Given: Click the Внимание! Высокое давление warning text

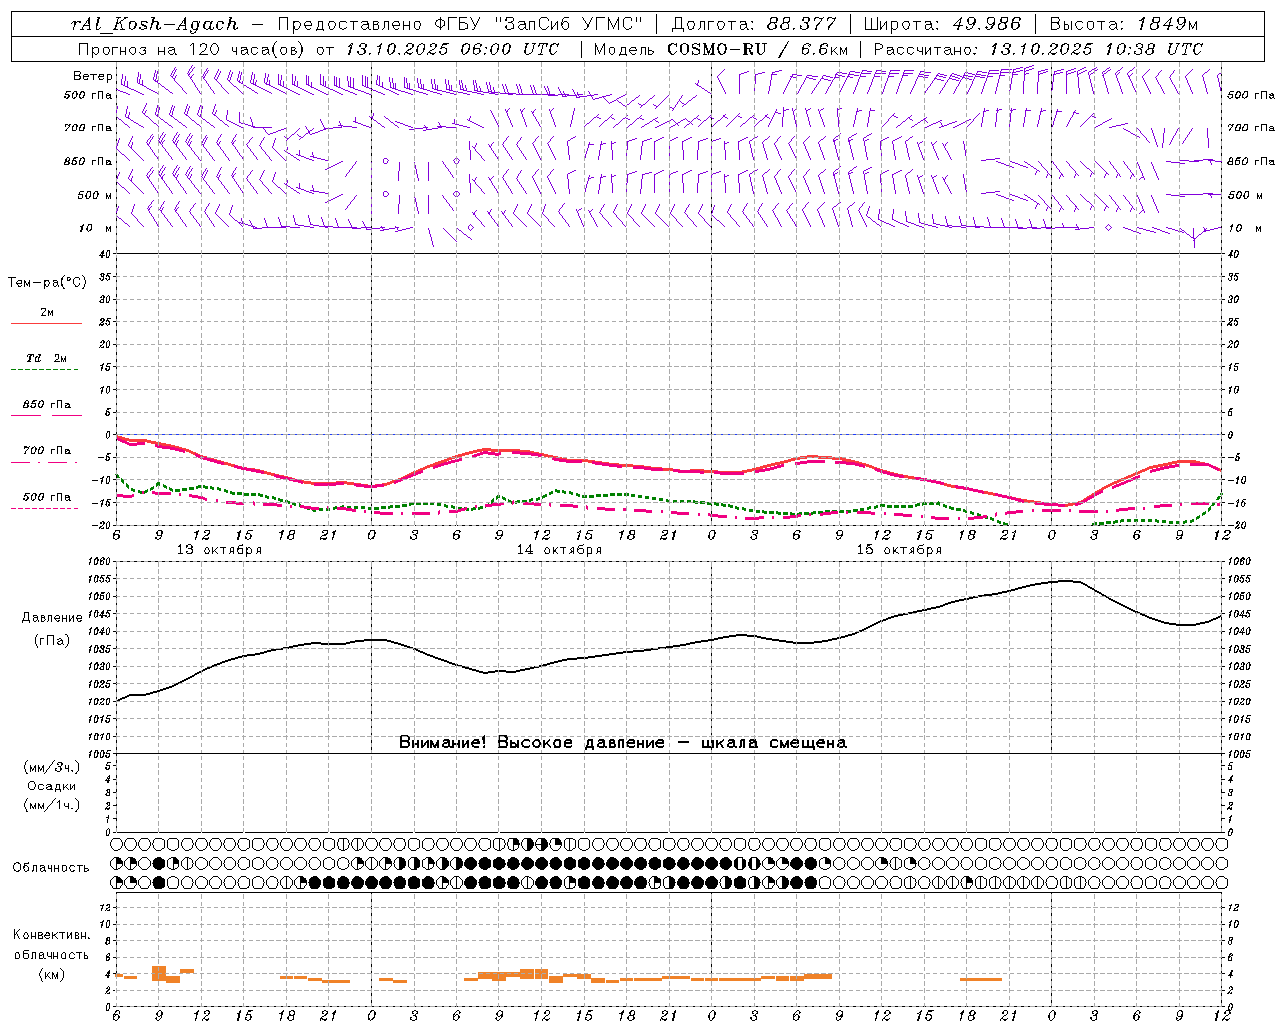Looking at the screenshot, I should pos(623,743).
